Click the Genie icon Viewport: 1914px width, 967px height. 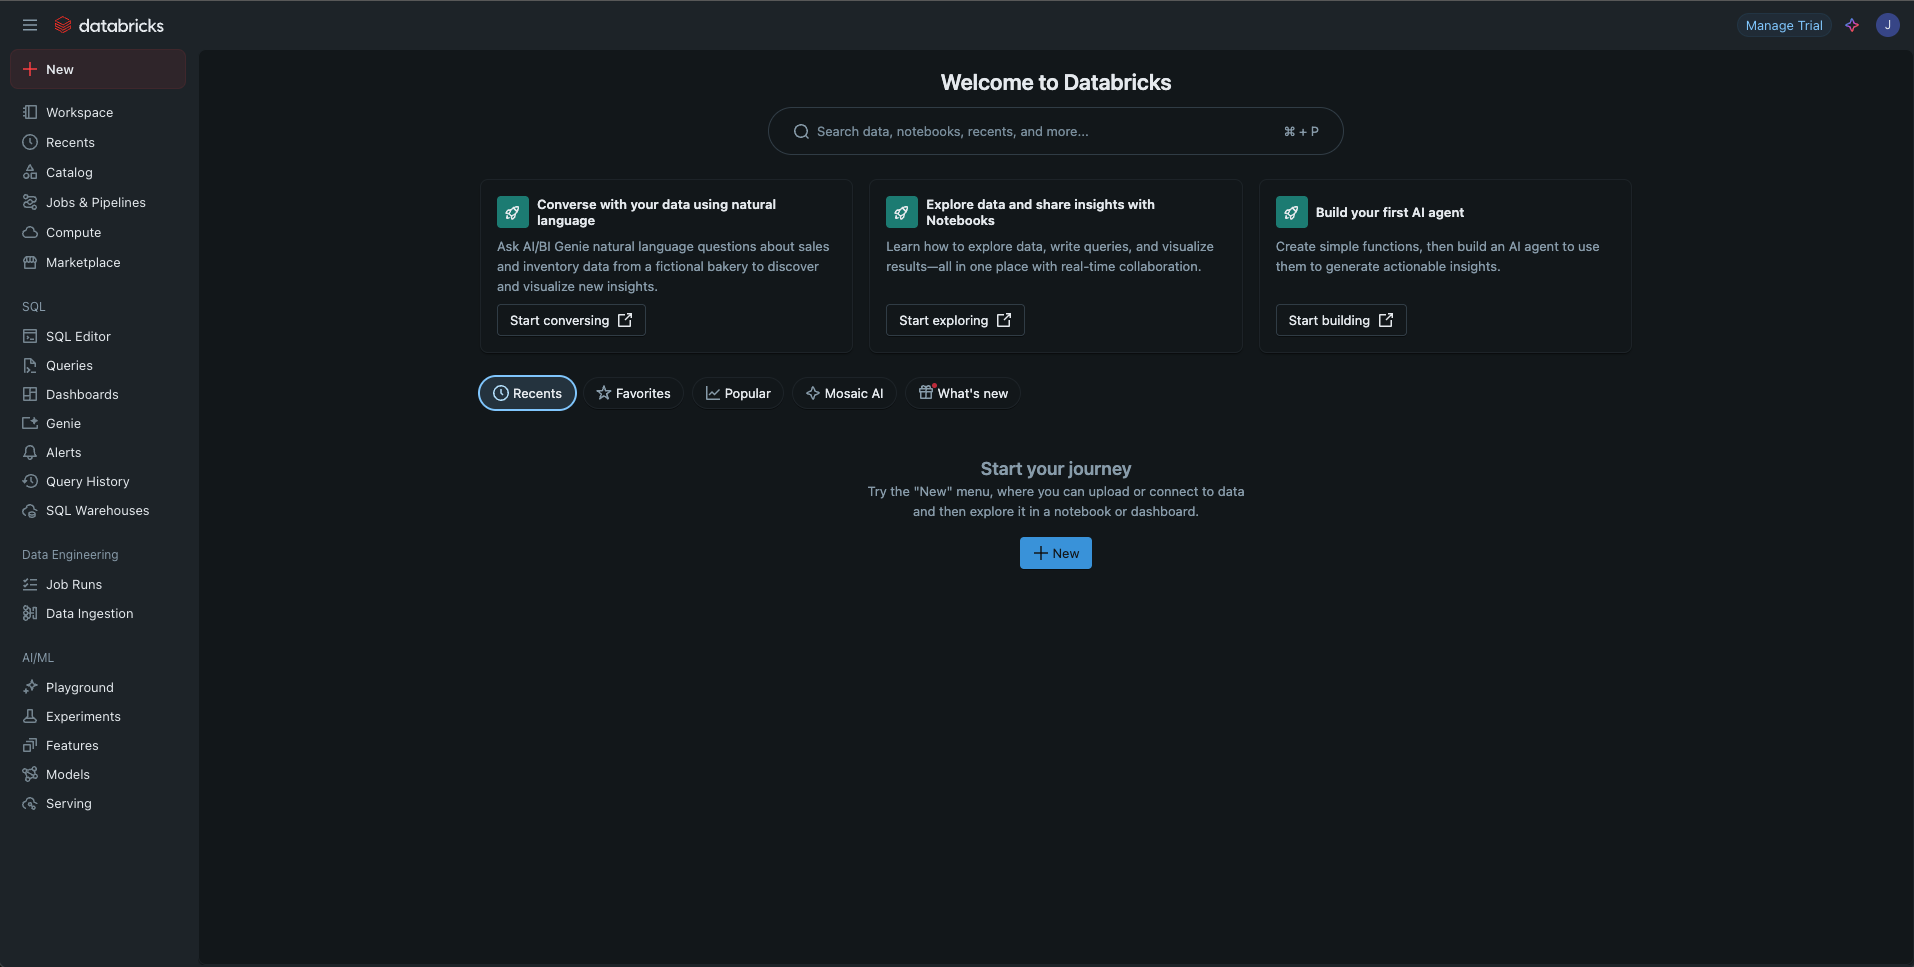30,423
